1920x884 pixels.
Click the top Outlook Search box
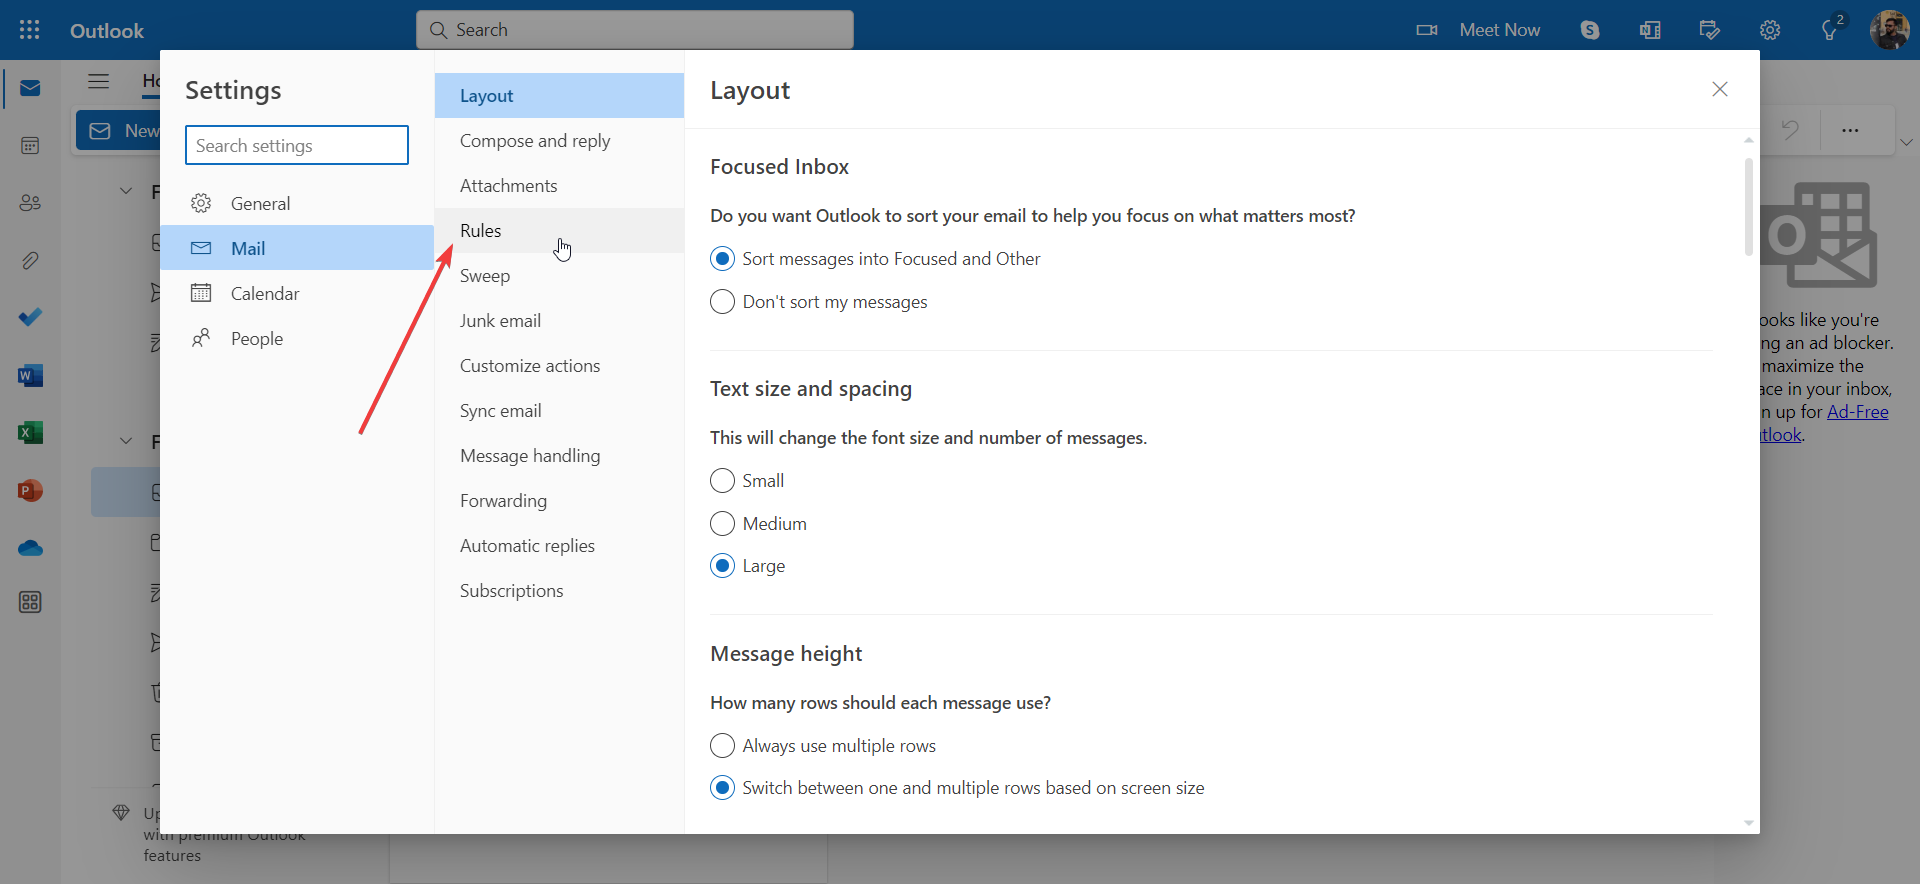[x=635, y=30]
